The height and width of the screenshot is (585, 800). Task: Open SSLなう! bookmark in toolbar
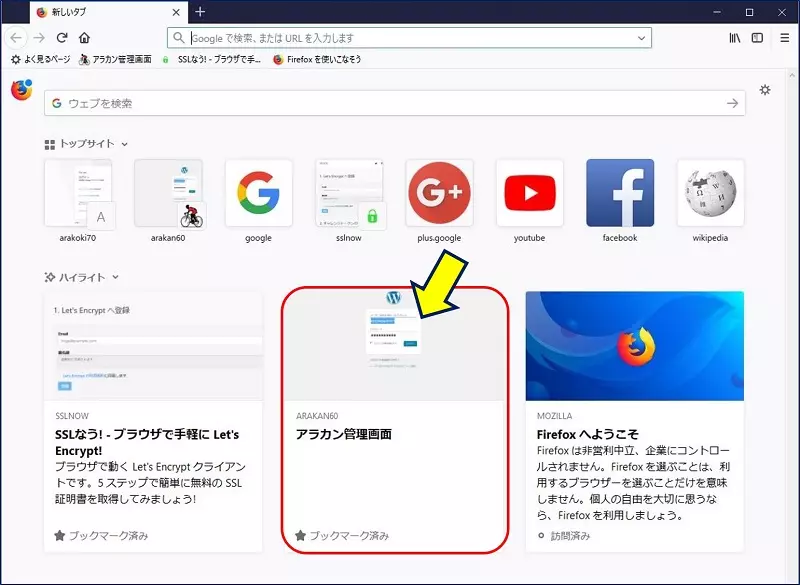pyautogui.click(x=211, y=60)
